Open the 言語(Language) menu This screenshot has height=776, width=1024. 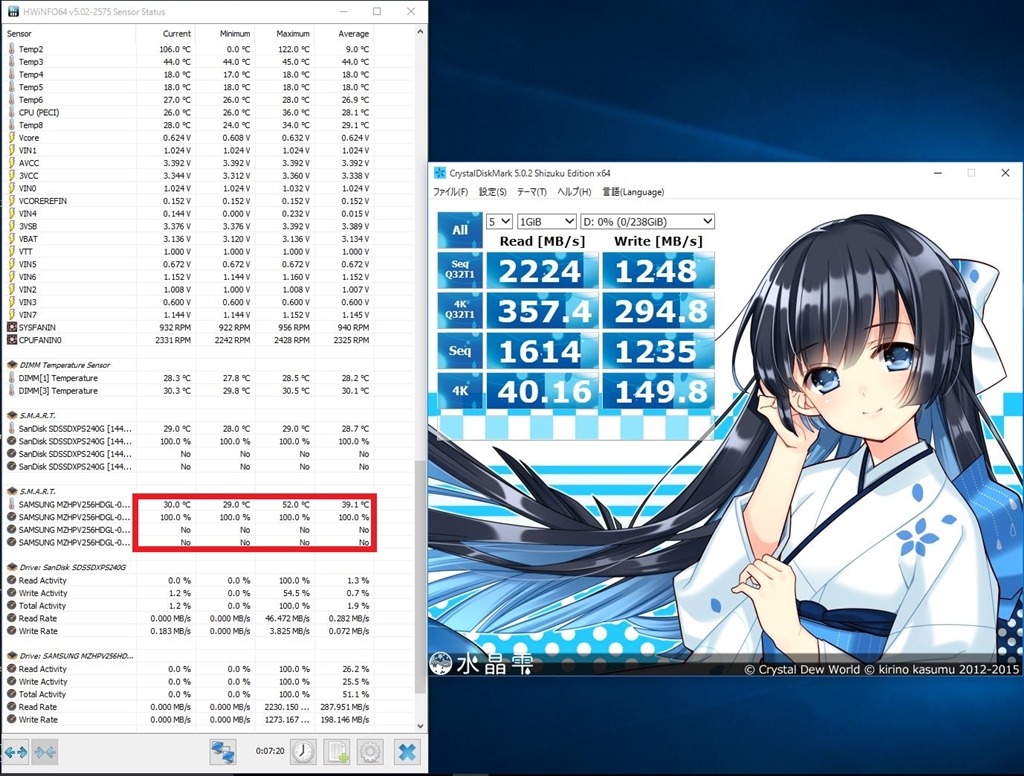[633, 192]
